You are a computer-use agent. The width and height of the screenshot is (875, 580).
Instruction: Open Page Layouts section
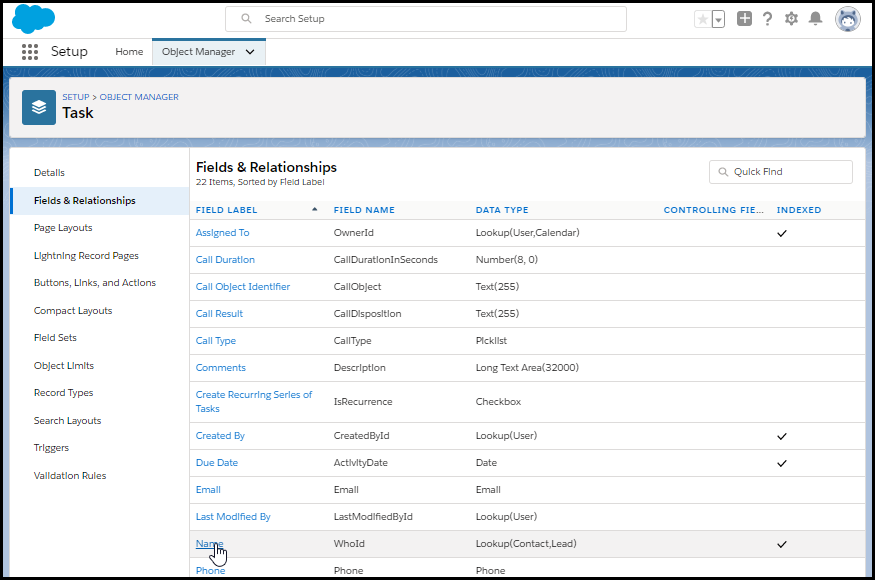tap(63, 228)
